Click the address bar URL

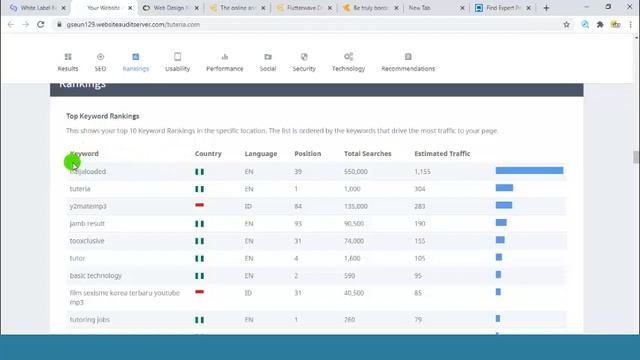(133, 24)
